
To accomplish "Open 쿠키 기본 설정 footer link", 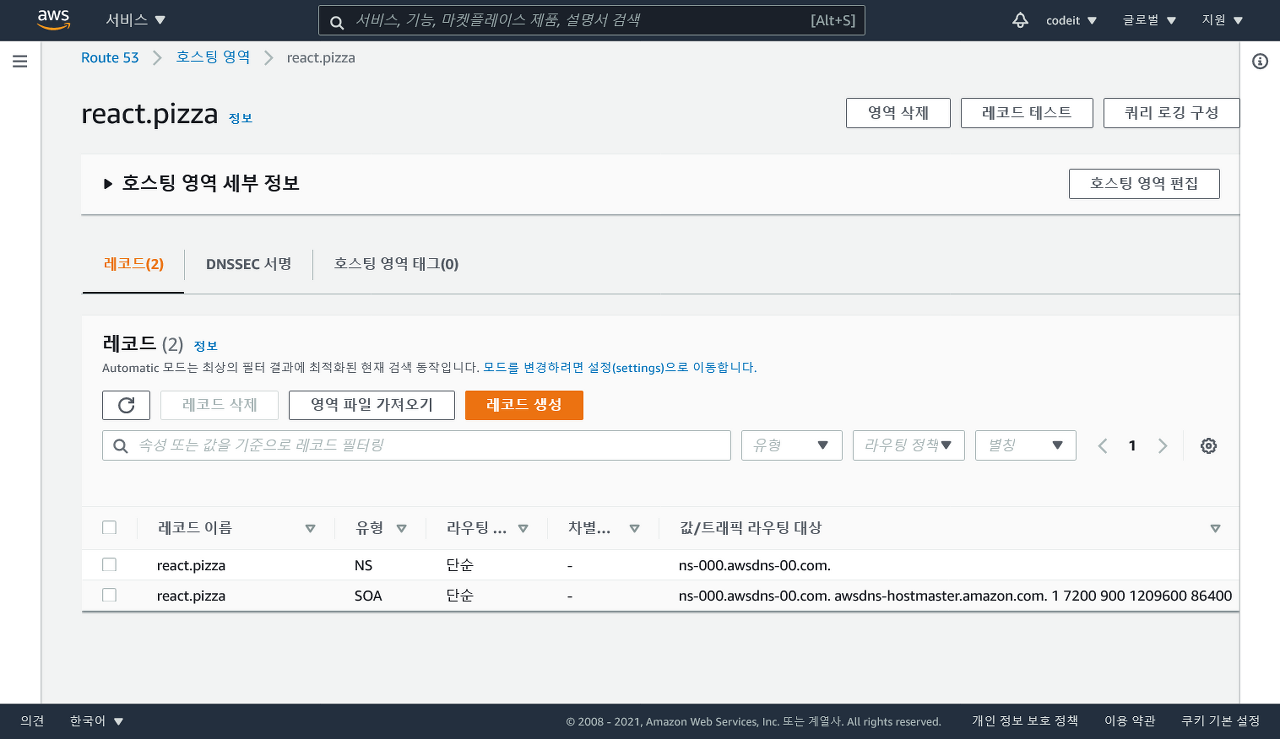I will tap(1220, 721).
